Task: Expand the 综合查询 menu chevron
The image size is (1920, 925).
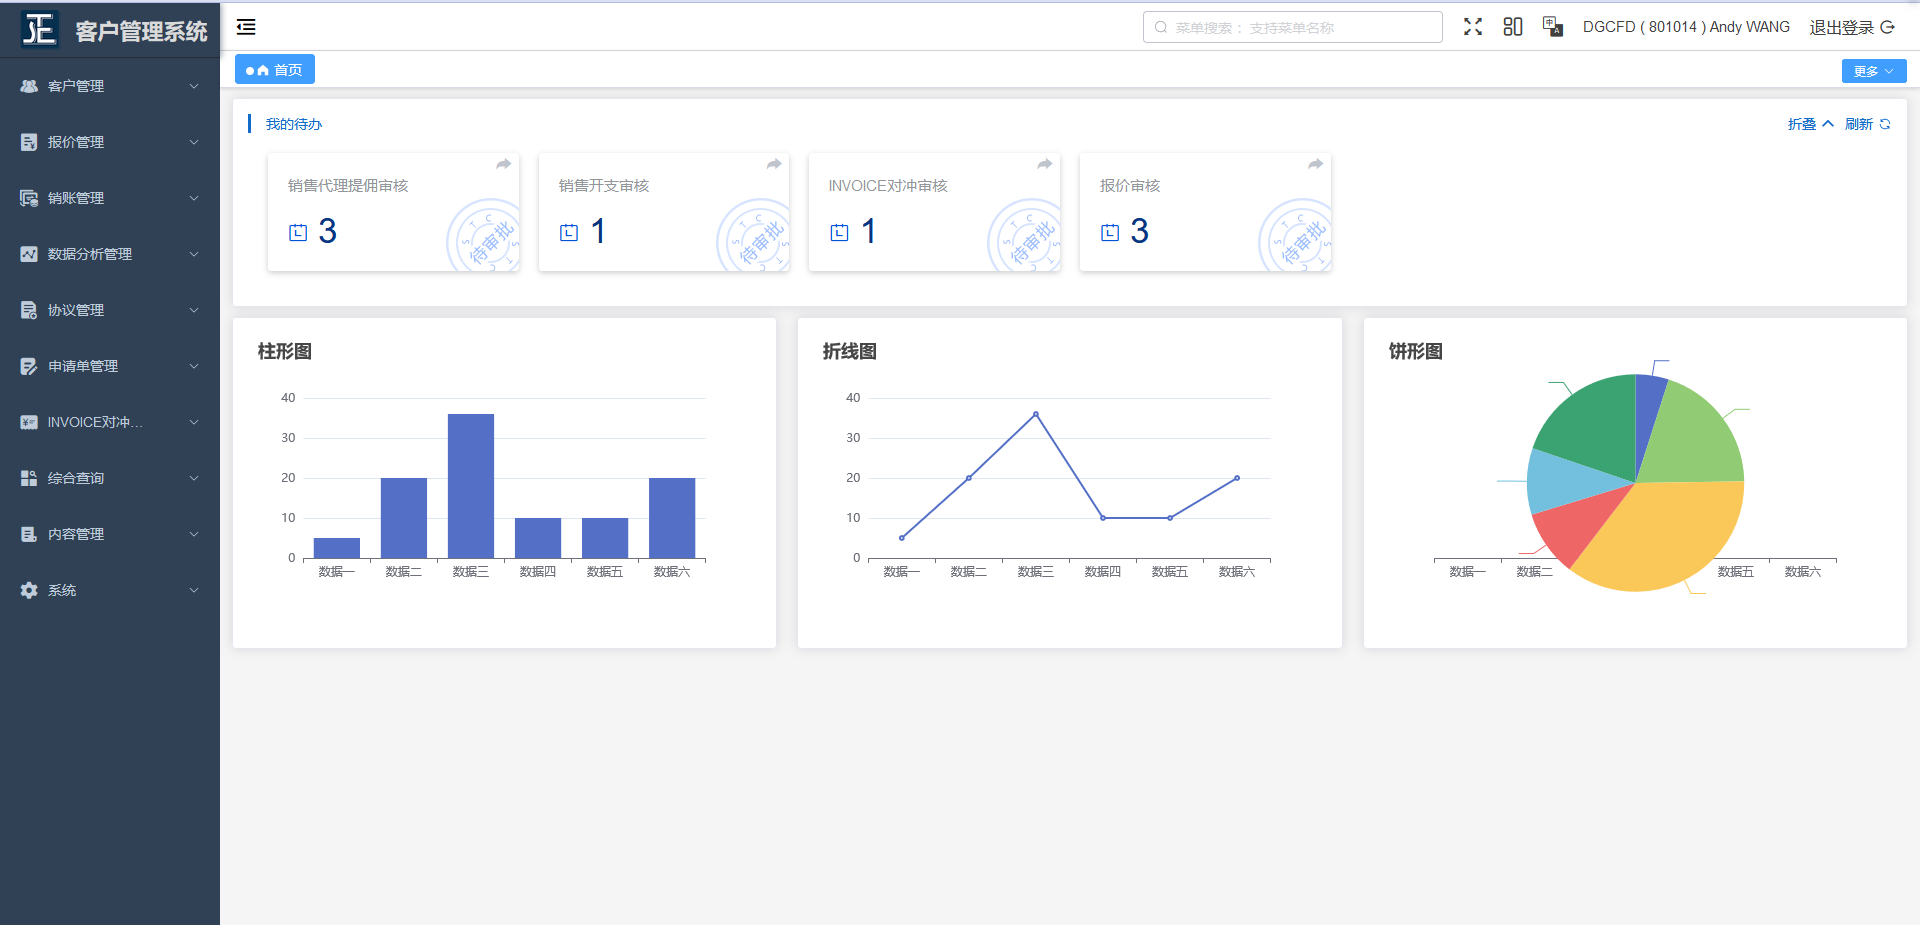Action: pos(194,478)
